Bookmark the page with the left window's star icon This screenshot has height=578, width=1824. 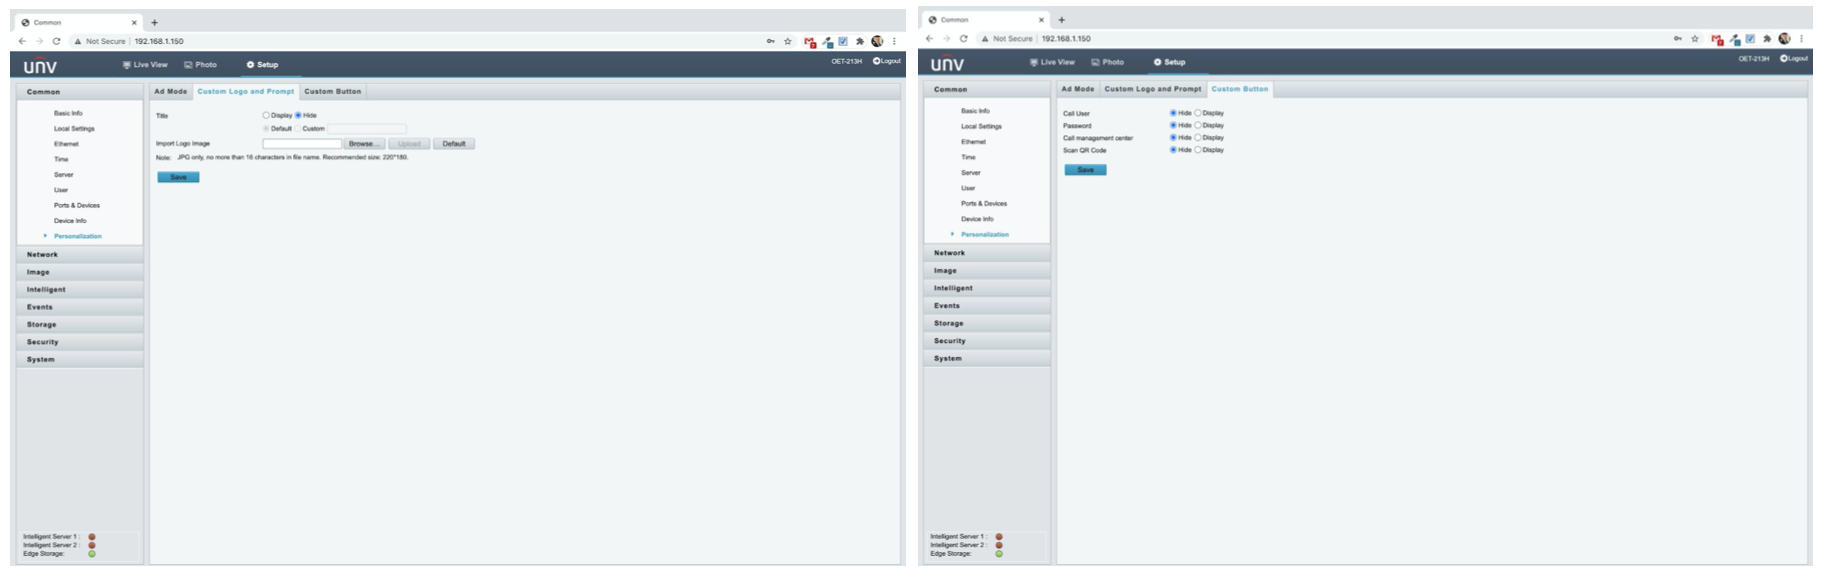click(787, 41)
